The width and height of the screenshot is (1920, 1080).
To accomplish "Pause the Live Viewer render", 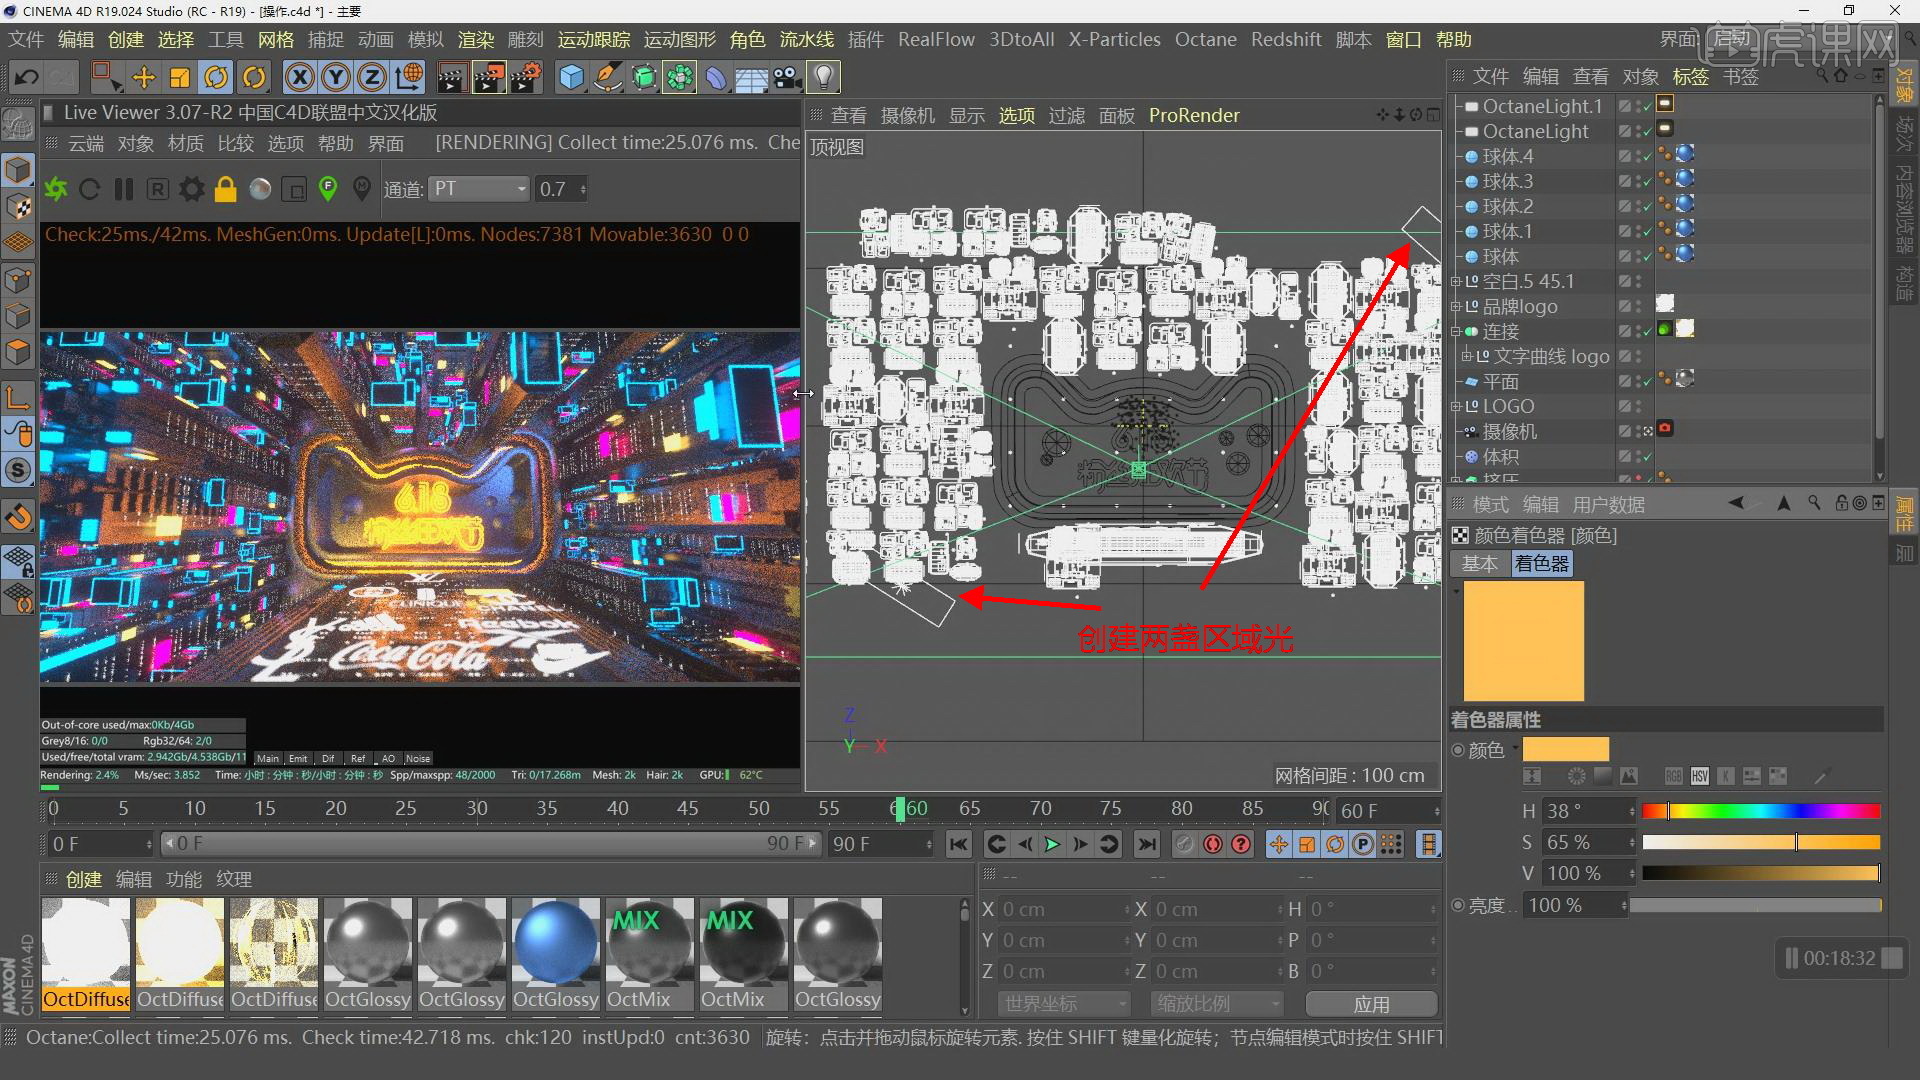I will (124, 189).
